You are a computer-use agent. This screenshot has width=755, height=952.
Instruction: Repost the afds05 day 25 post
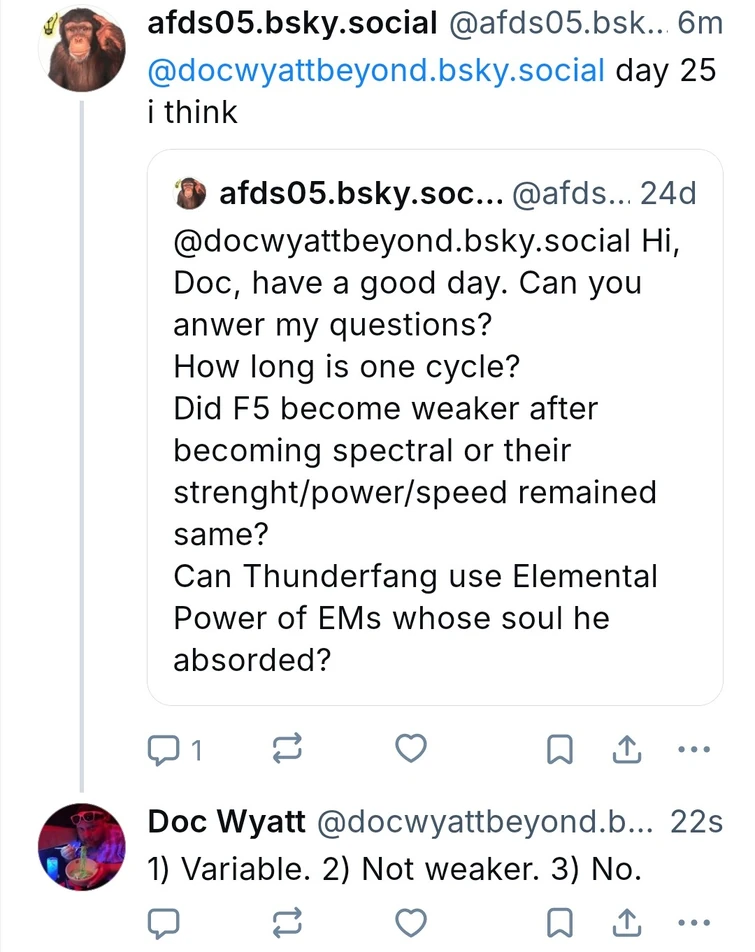click(286, 749)
